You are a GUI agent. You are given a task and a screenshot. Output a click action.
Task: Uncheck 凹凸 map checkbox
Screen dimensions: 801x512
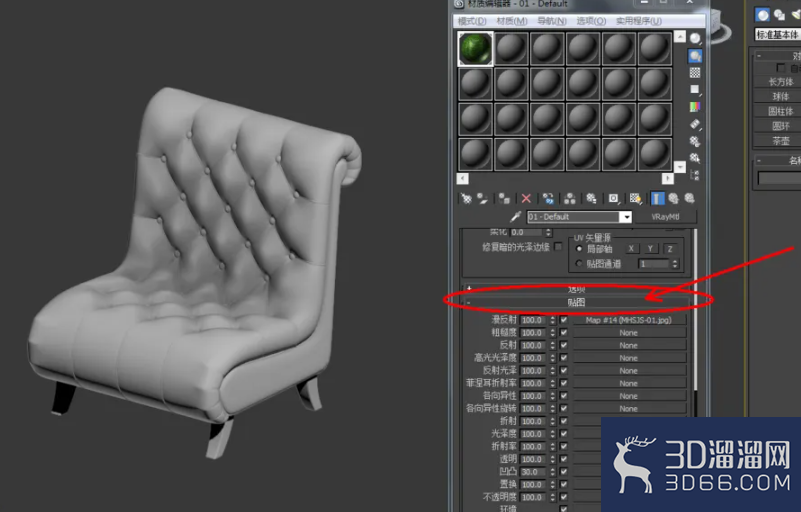pyautogui.click(x=563, y=472)
